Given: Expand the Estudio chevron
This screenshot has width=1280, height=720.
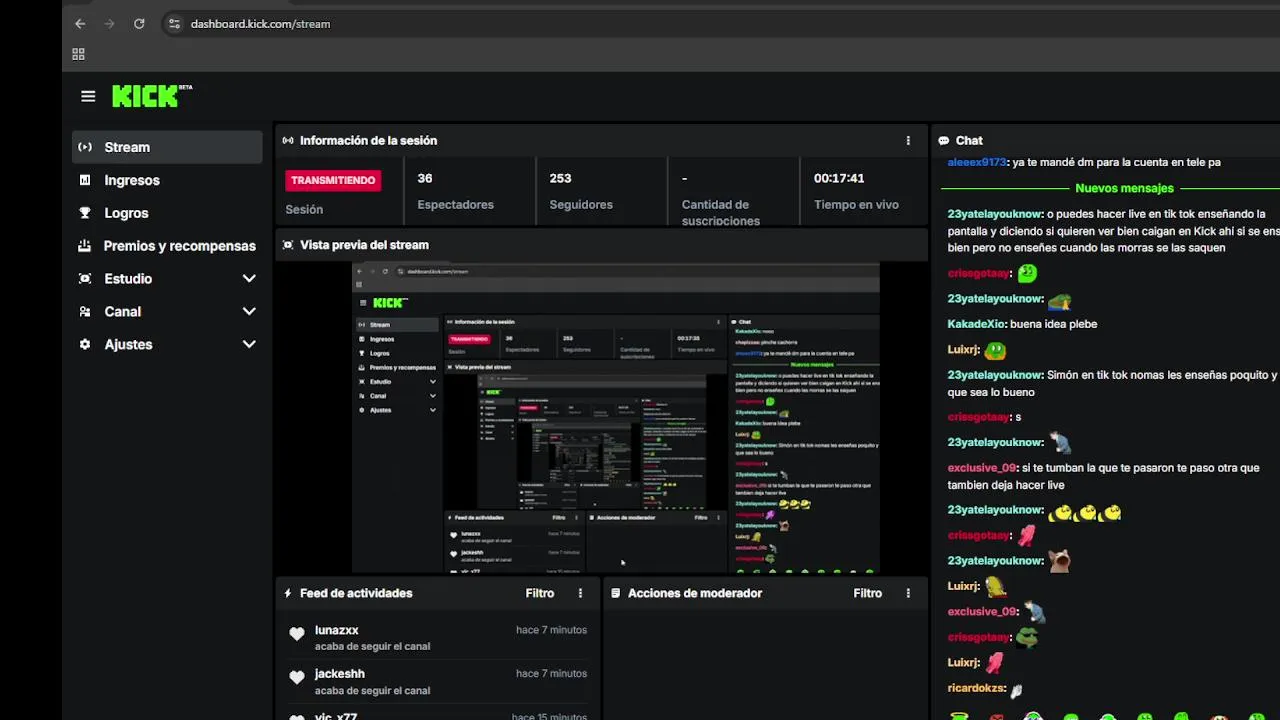Looking at the screenshot, I should point(249,279).
